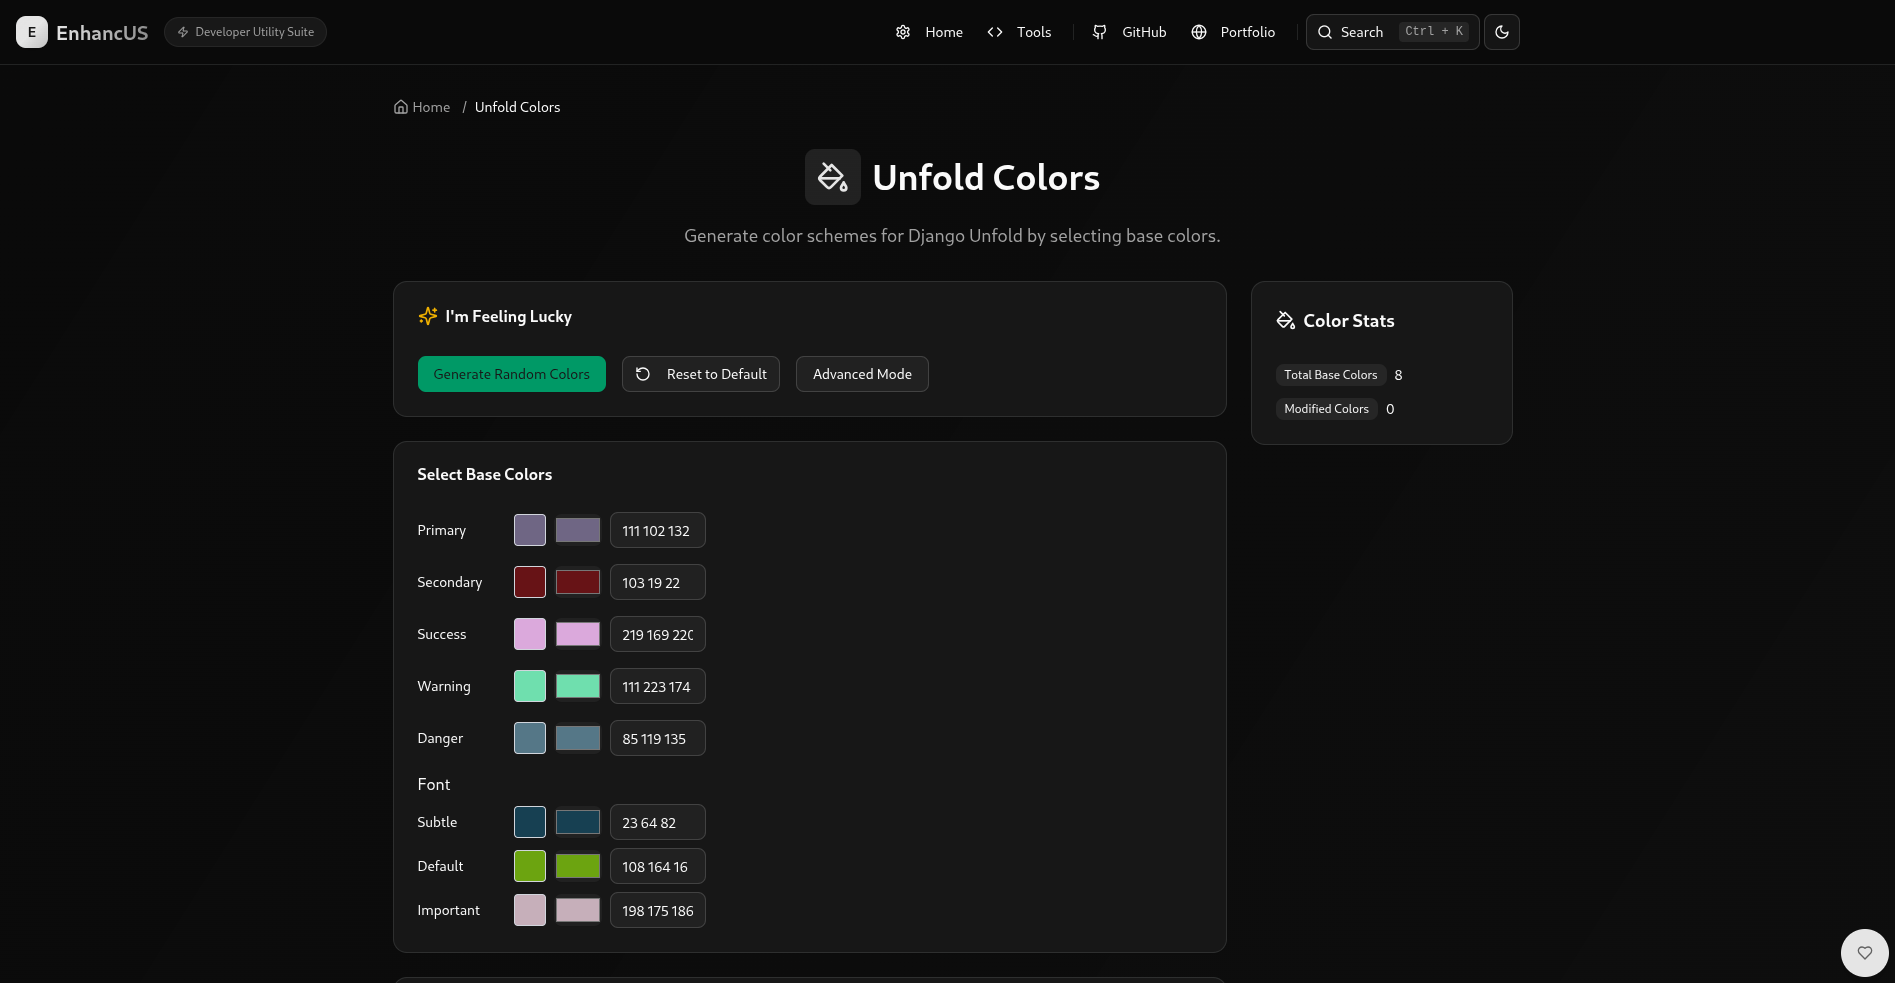Click the EnhancUS logo icon
Viewport: 1895px width, 983px height.
[31, 31]
